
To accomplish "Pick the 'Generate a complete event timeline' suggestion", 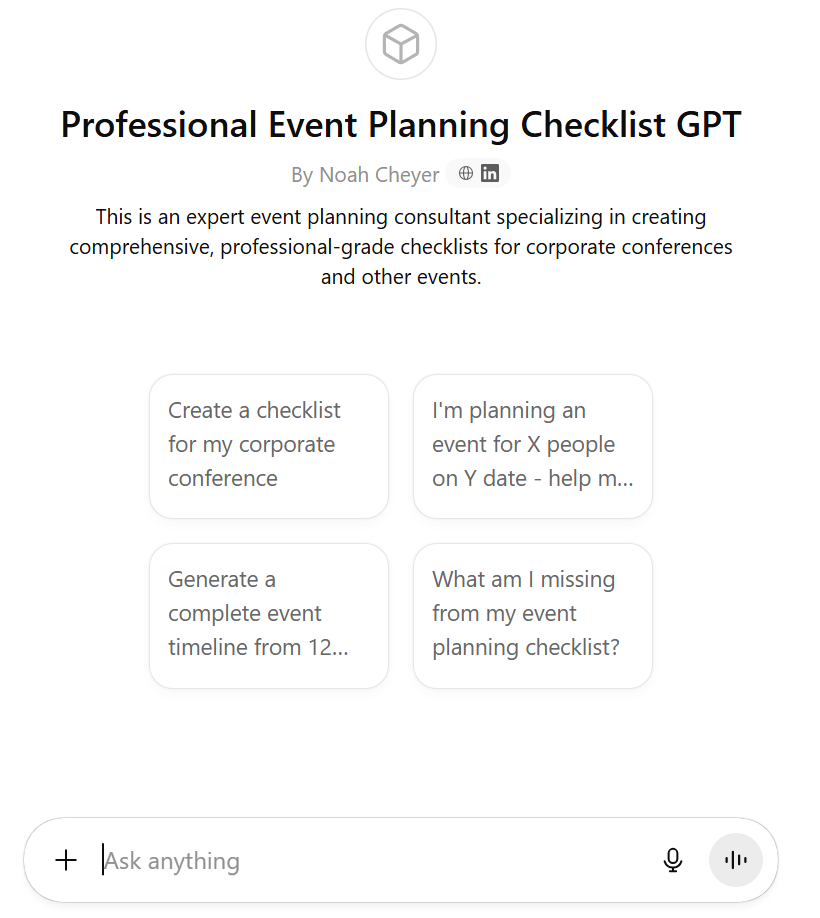I will click(269, 614).
